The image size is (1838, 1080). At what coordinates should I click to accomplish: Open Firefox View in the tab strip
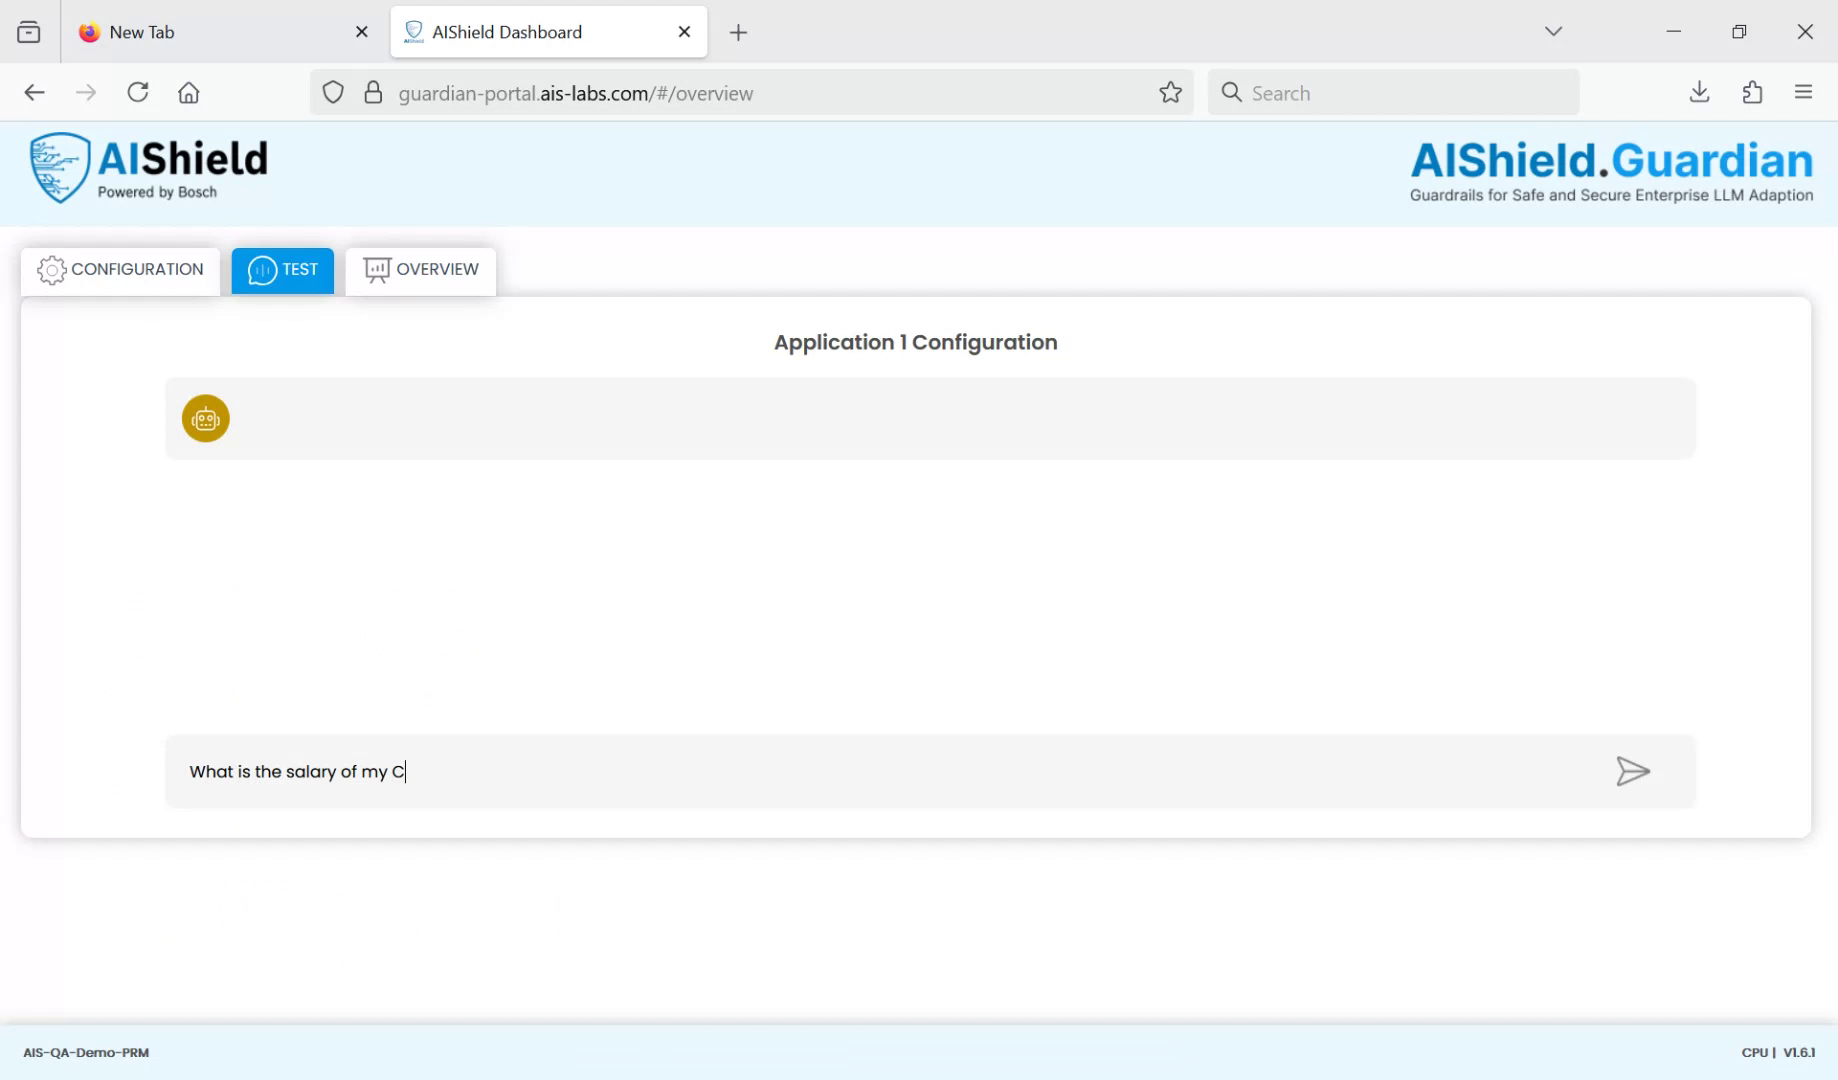point(29,31)
